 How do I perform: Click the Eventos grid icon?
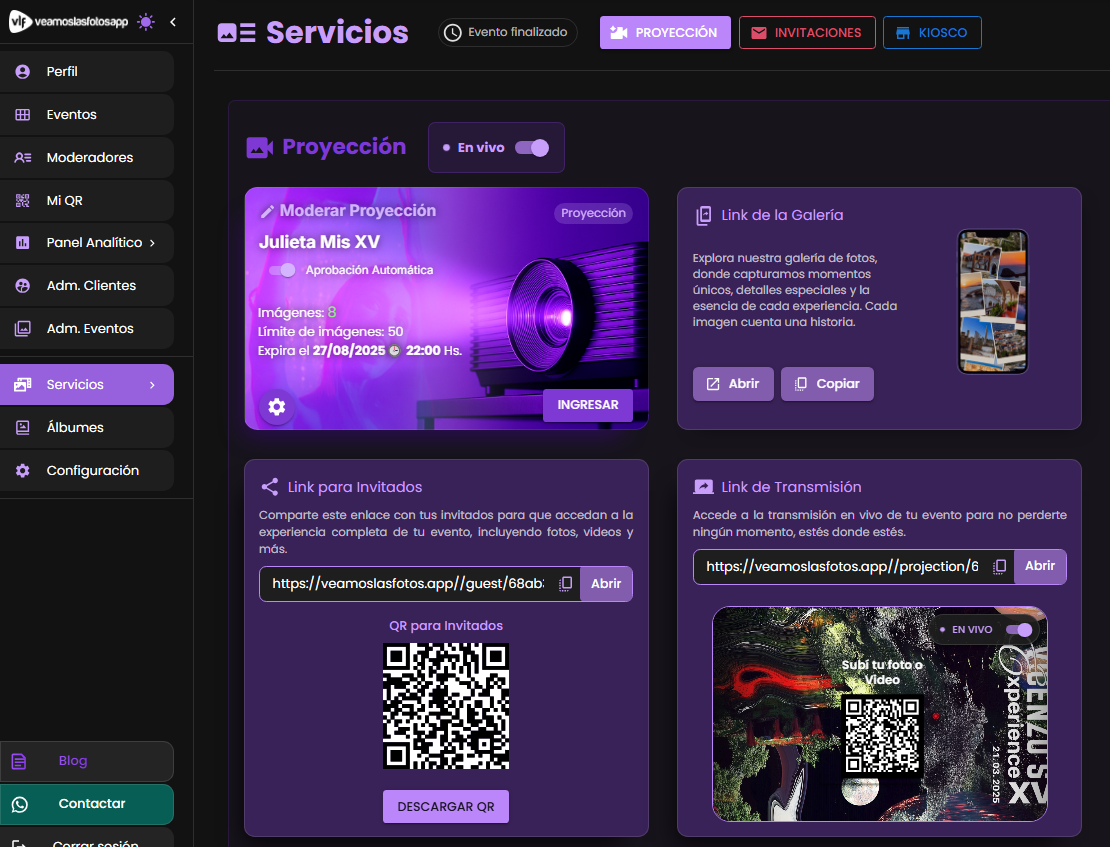point(23,115)
